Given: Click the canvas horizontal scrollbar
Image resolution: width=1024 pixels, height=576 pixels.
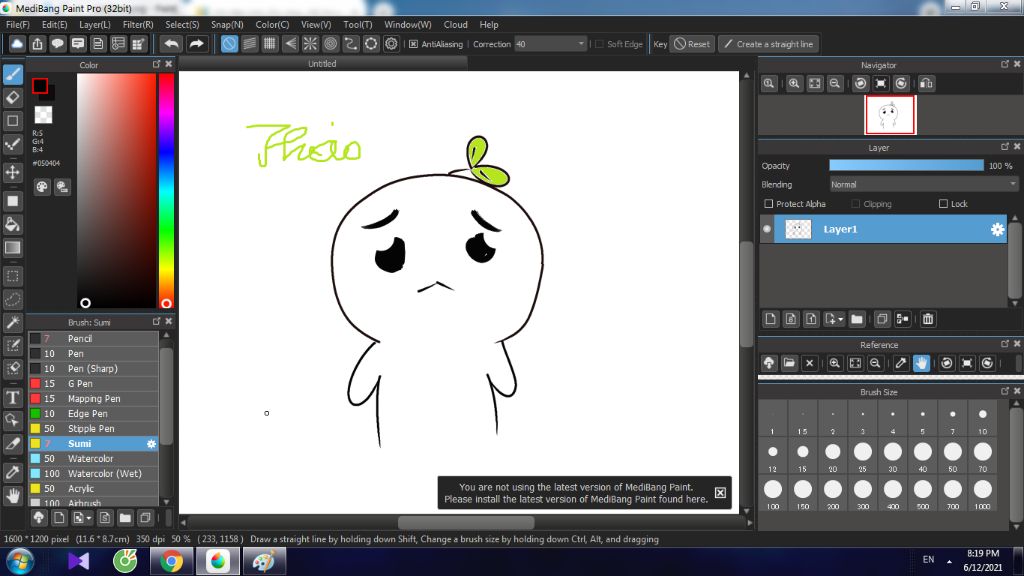Looking at the screenshot, I should 466,522.
